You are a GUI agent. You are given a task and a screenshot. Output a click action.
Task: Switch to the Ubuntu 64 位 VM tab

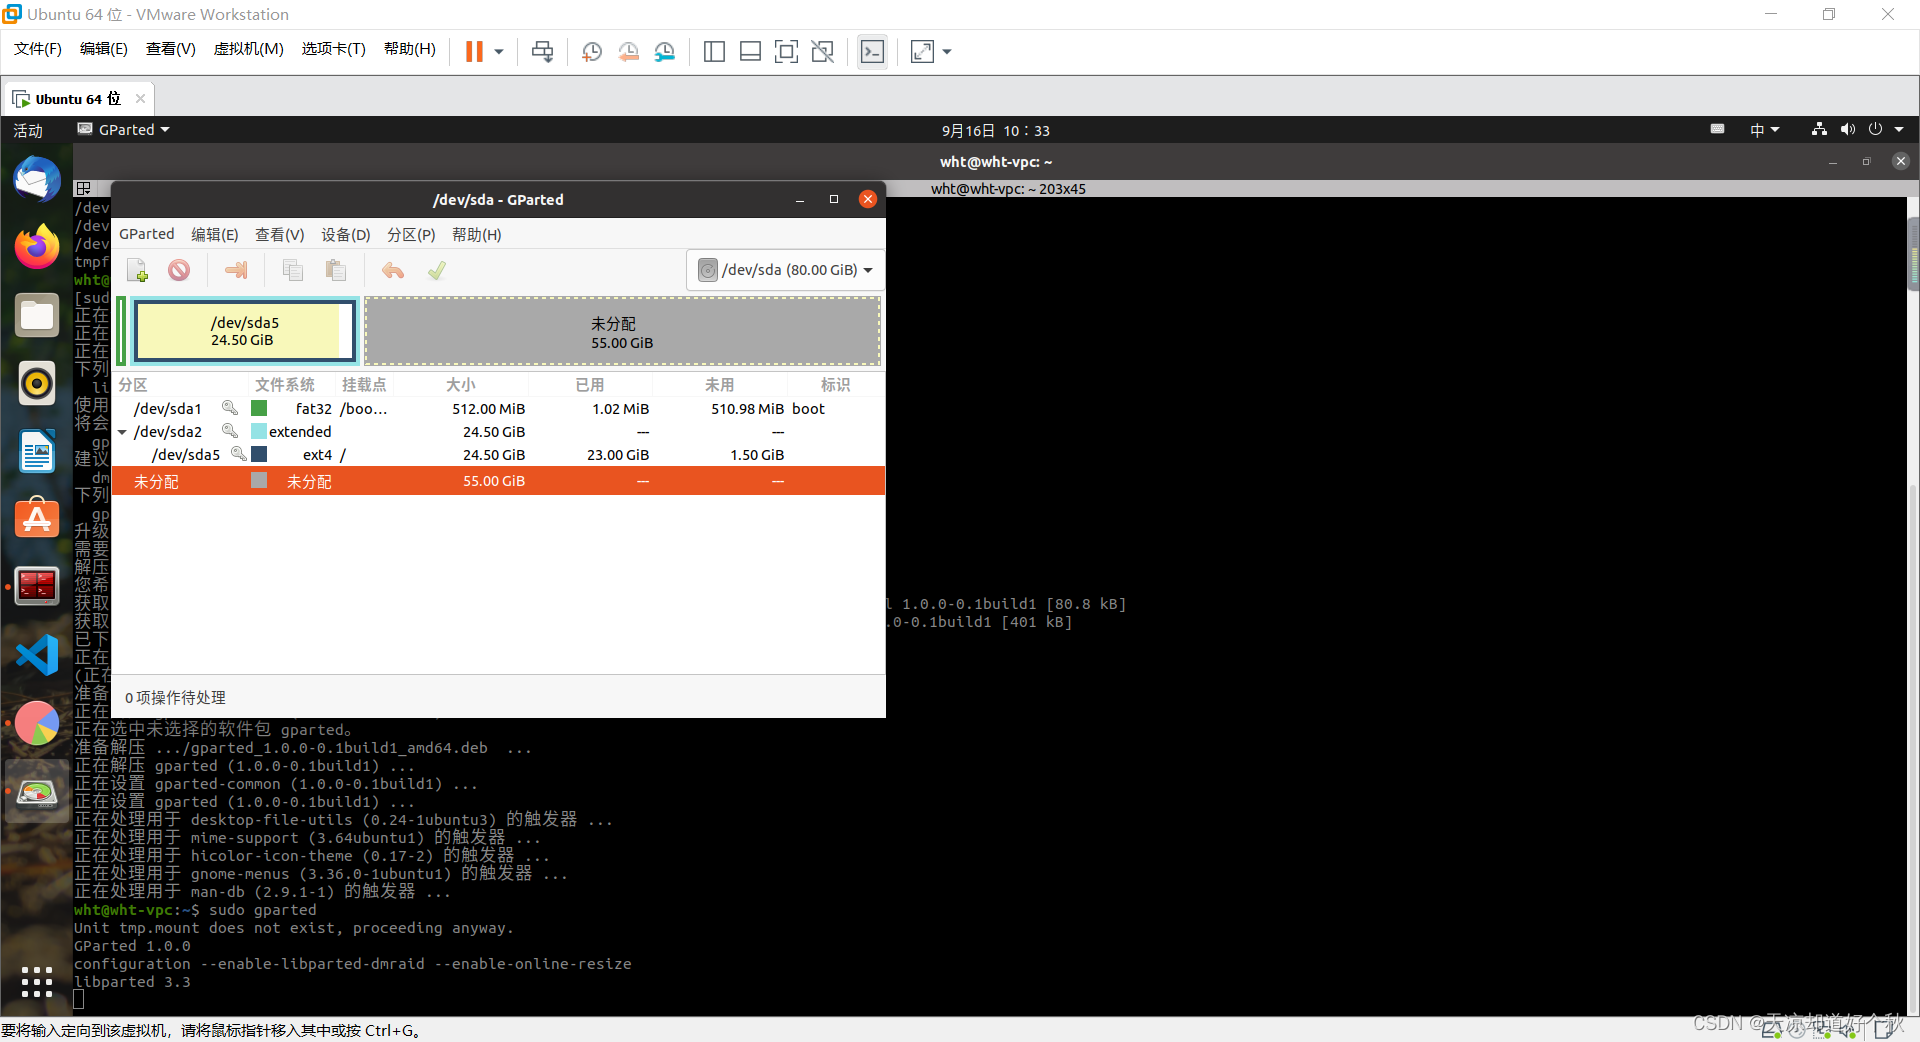(78, 98)
